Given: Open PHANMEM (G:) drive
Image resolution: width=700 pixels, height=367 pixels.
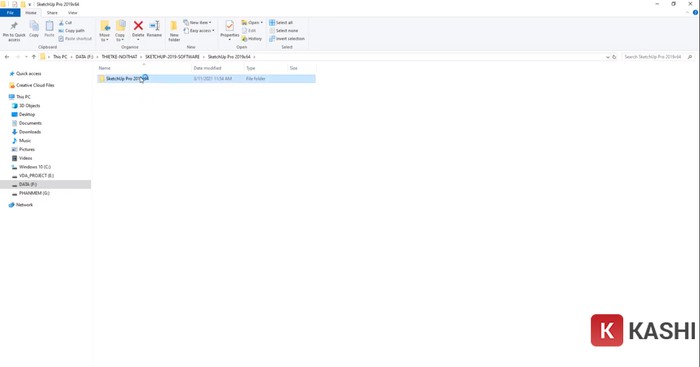Looking at the screenshot, I should (34, 193).
